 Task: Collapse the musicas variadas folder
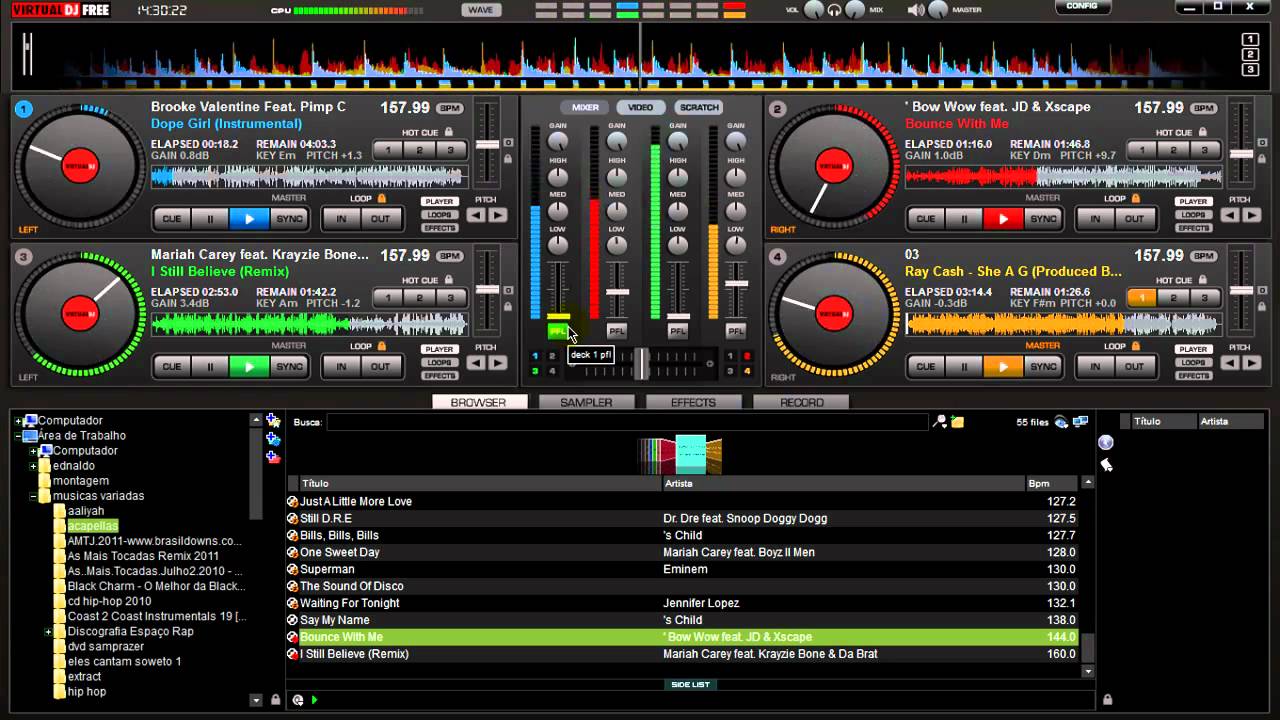[33, 496]
